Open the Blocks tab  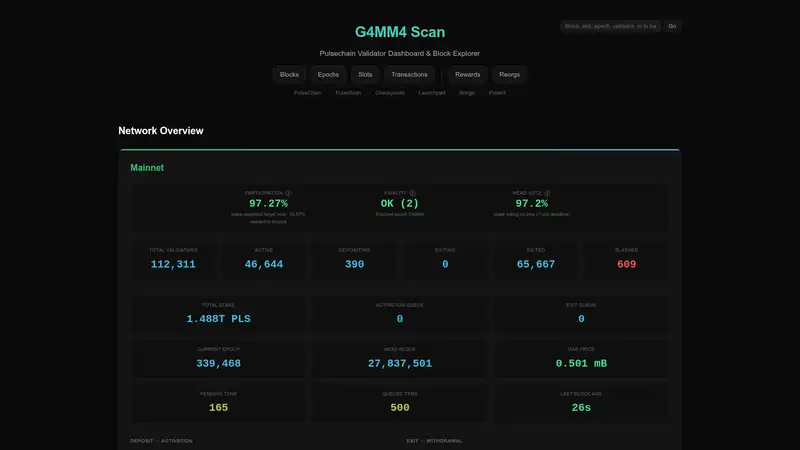click(x=289, y=74)
